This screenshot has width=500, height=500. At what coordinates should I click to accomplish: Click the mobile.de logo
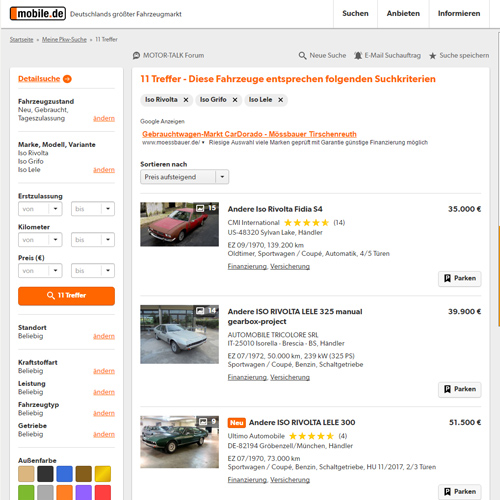point(38,14)
